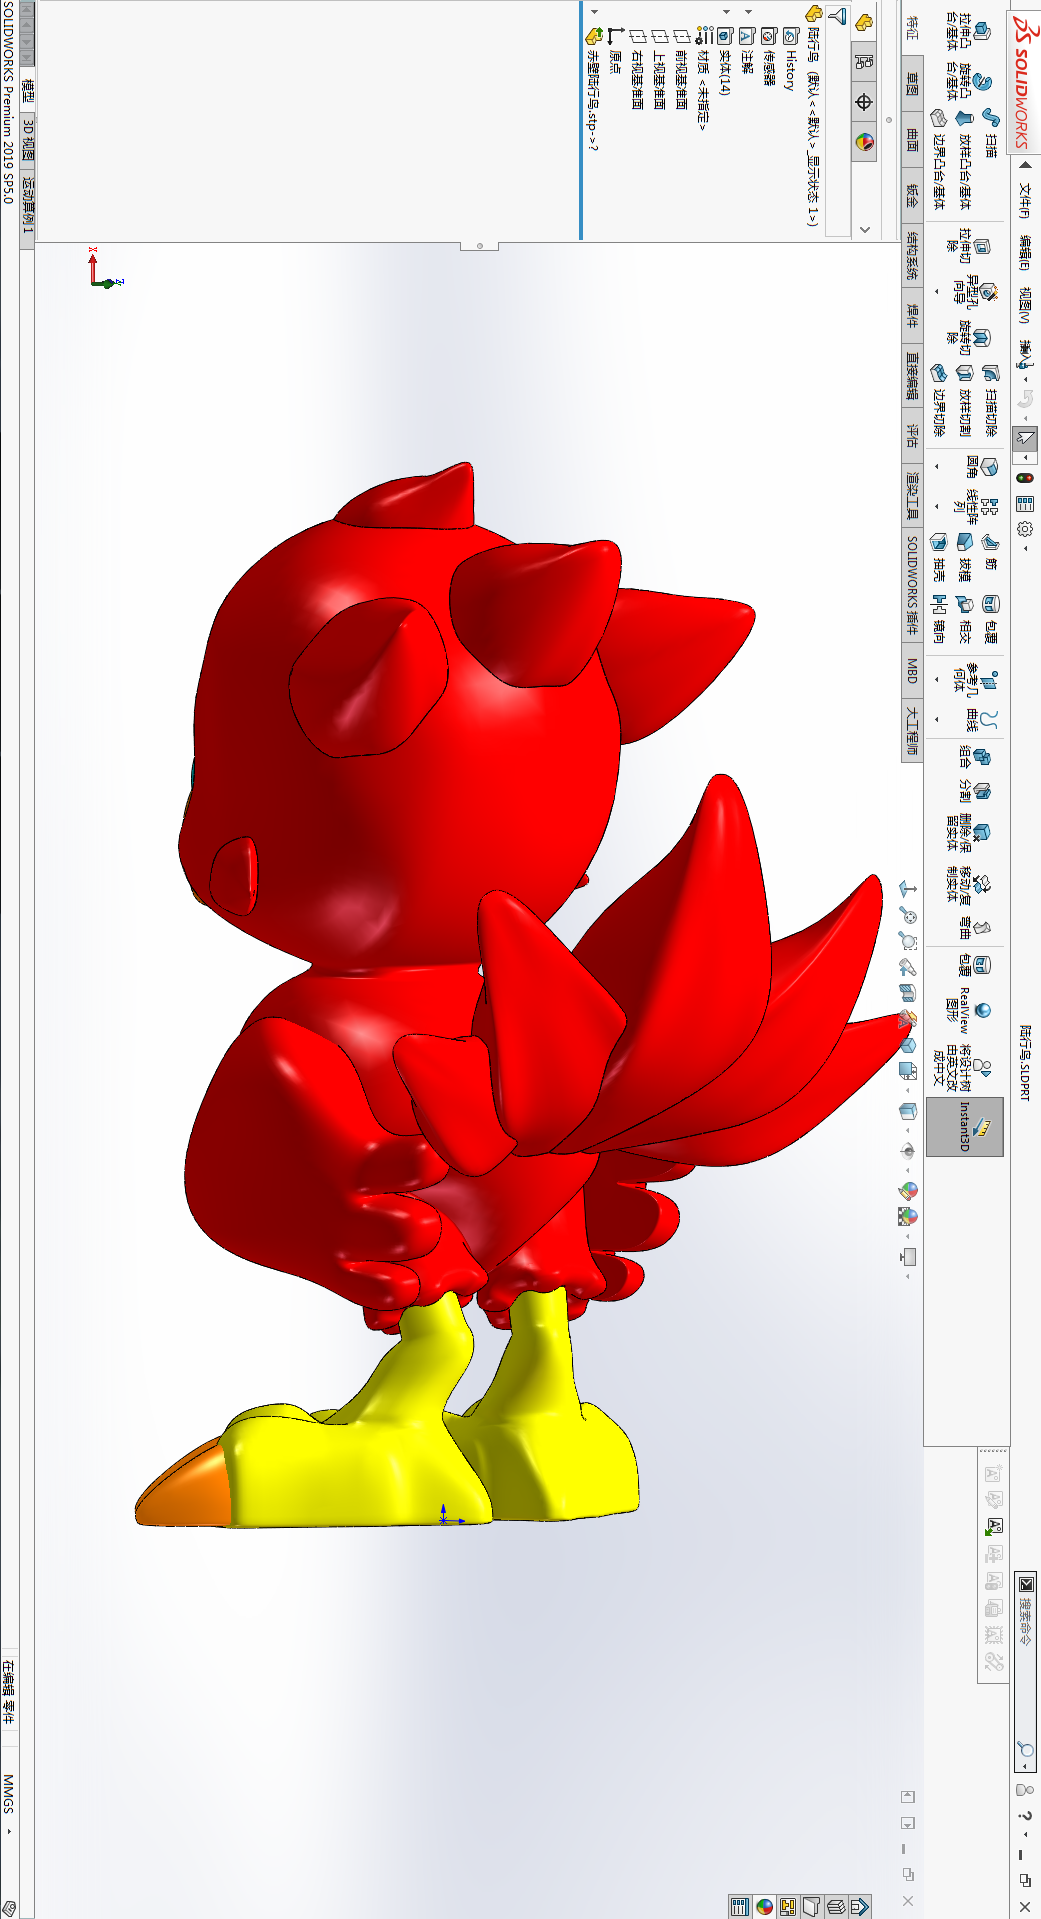The height and width of the screenshot is (1919, 1041).
Task: Expand the 注解 tree node
Action: coord(749,12)
